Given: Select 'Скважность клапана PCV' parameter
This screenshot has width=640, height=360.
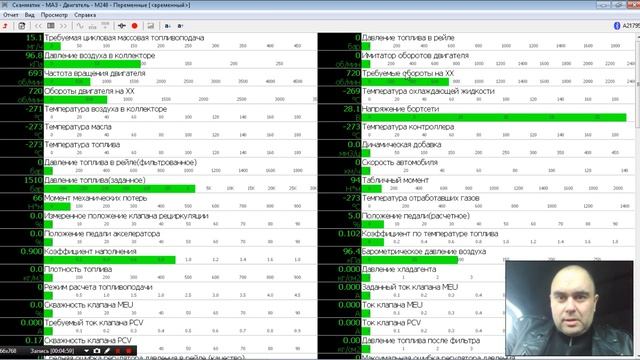Looking at the screenshot, I should click(x=88, y=340).
